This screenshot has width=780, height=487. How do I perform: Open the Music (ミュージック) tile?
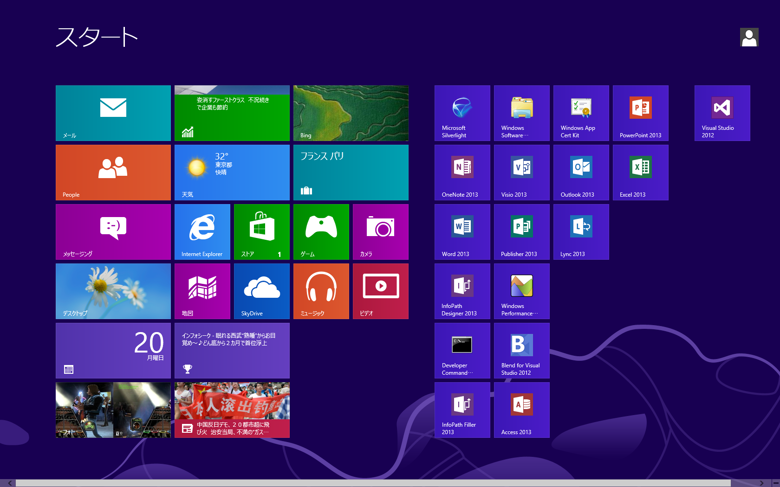[321, 291]
